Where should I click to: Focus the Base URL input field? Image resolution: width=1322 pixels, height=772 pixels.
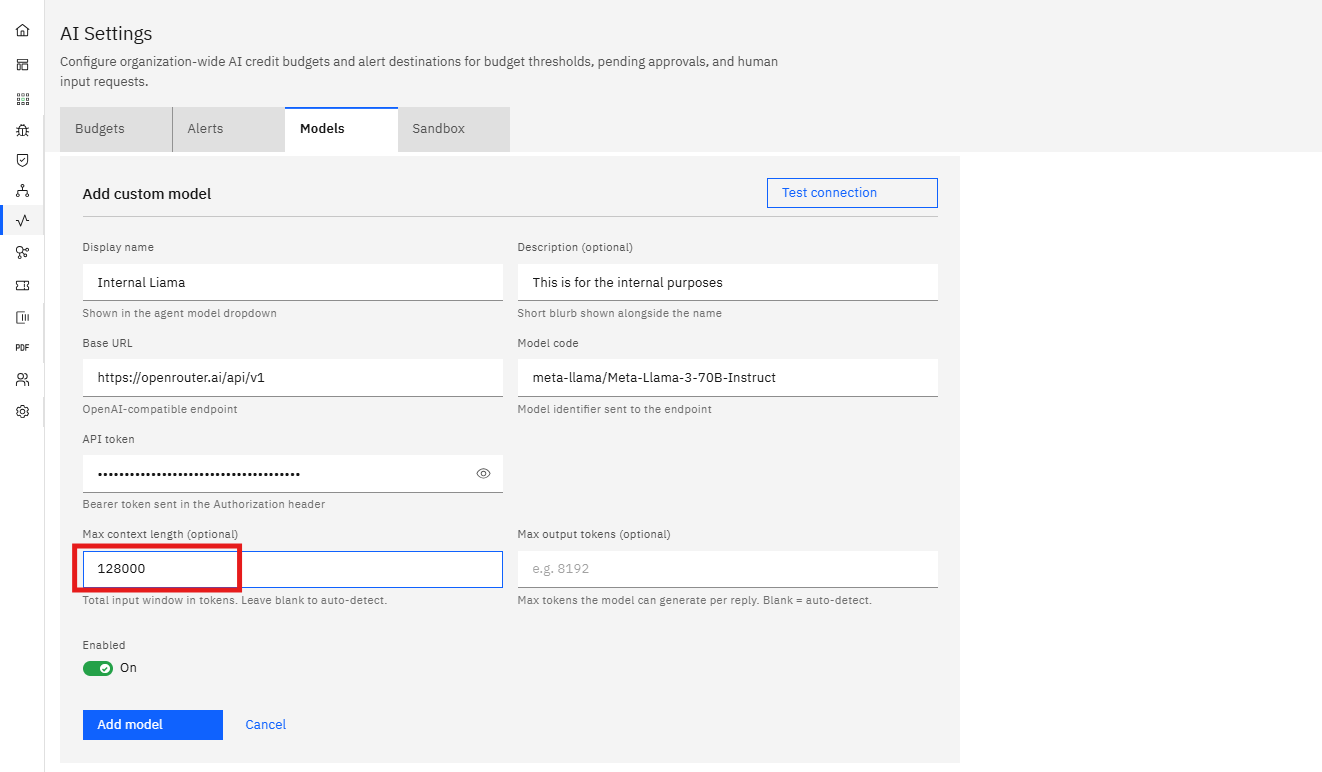[x=293, y=378]
